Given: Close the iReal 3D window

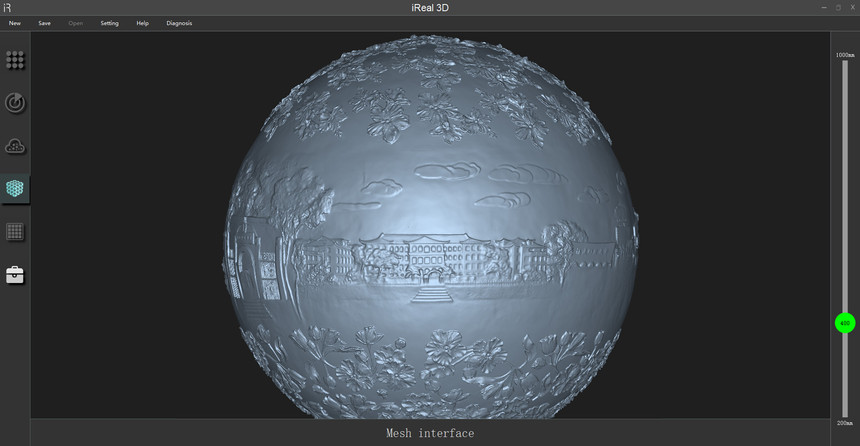Looking at the screenshot, I should (852, 7).
